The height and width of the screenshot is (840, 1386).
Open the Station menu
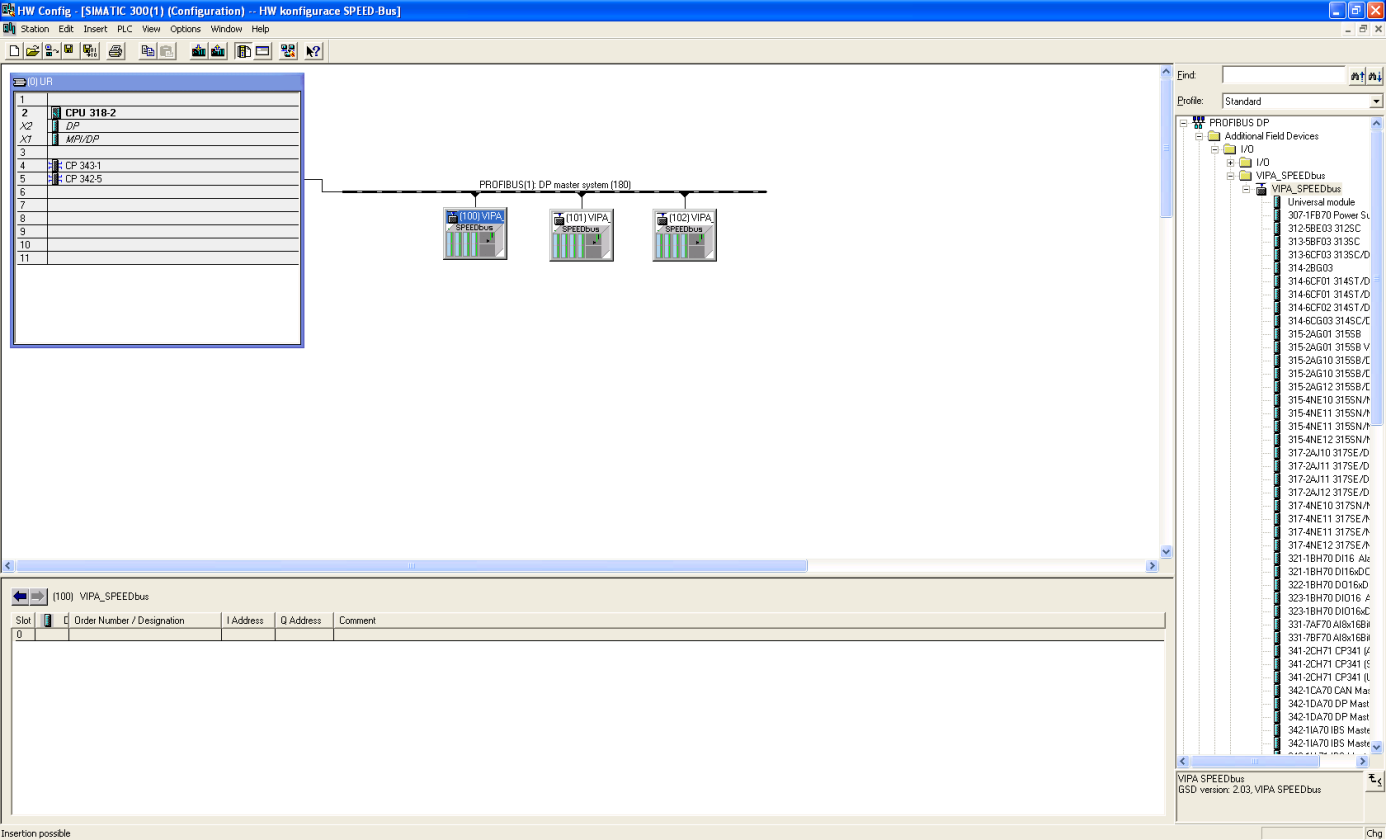coord(35,29)
